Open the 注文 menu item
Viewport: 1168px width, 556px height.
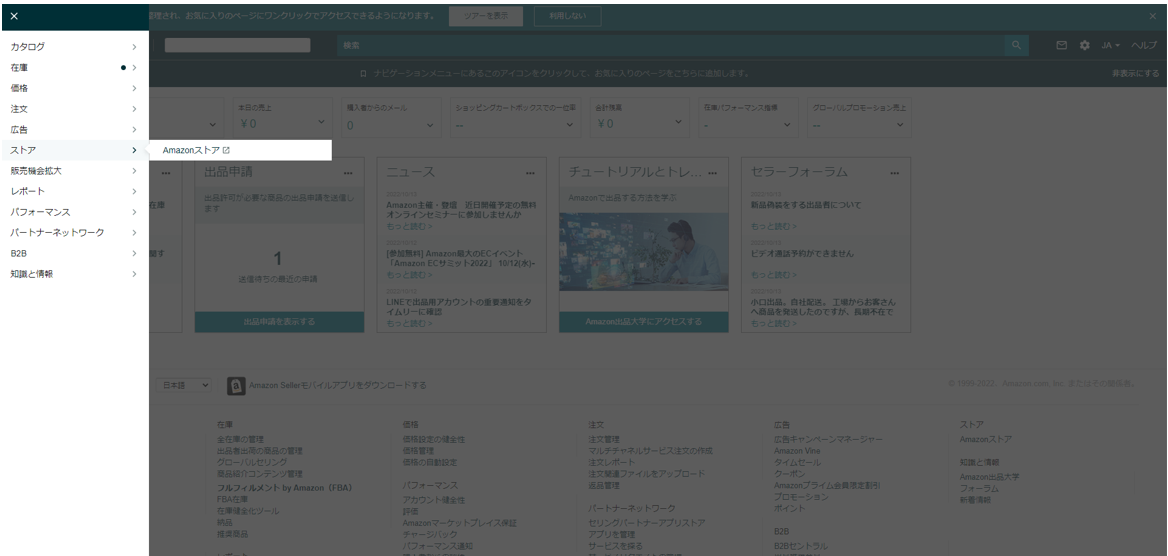[x=74, y=109]
